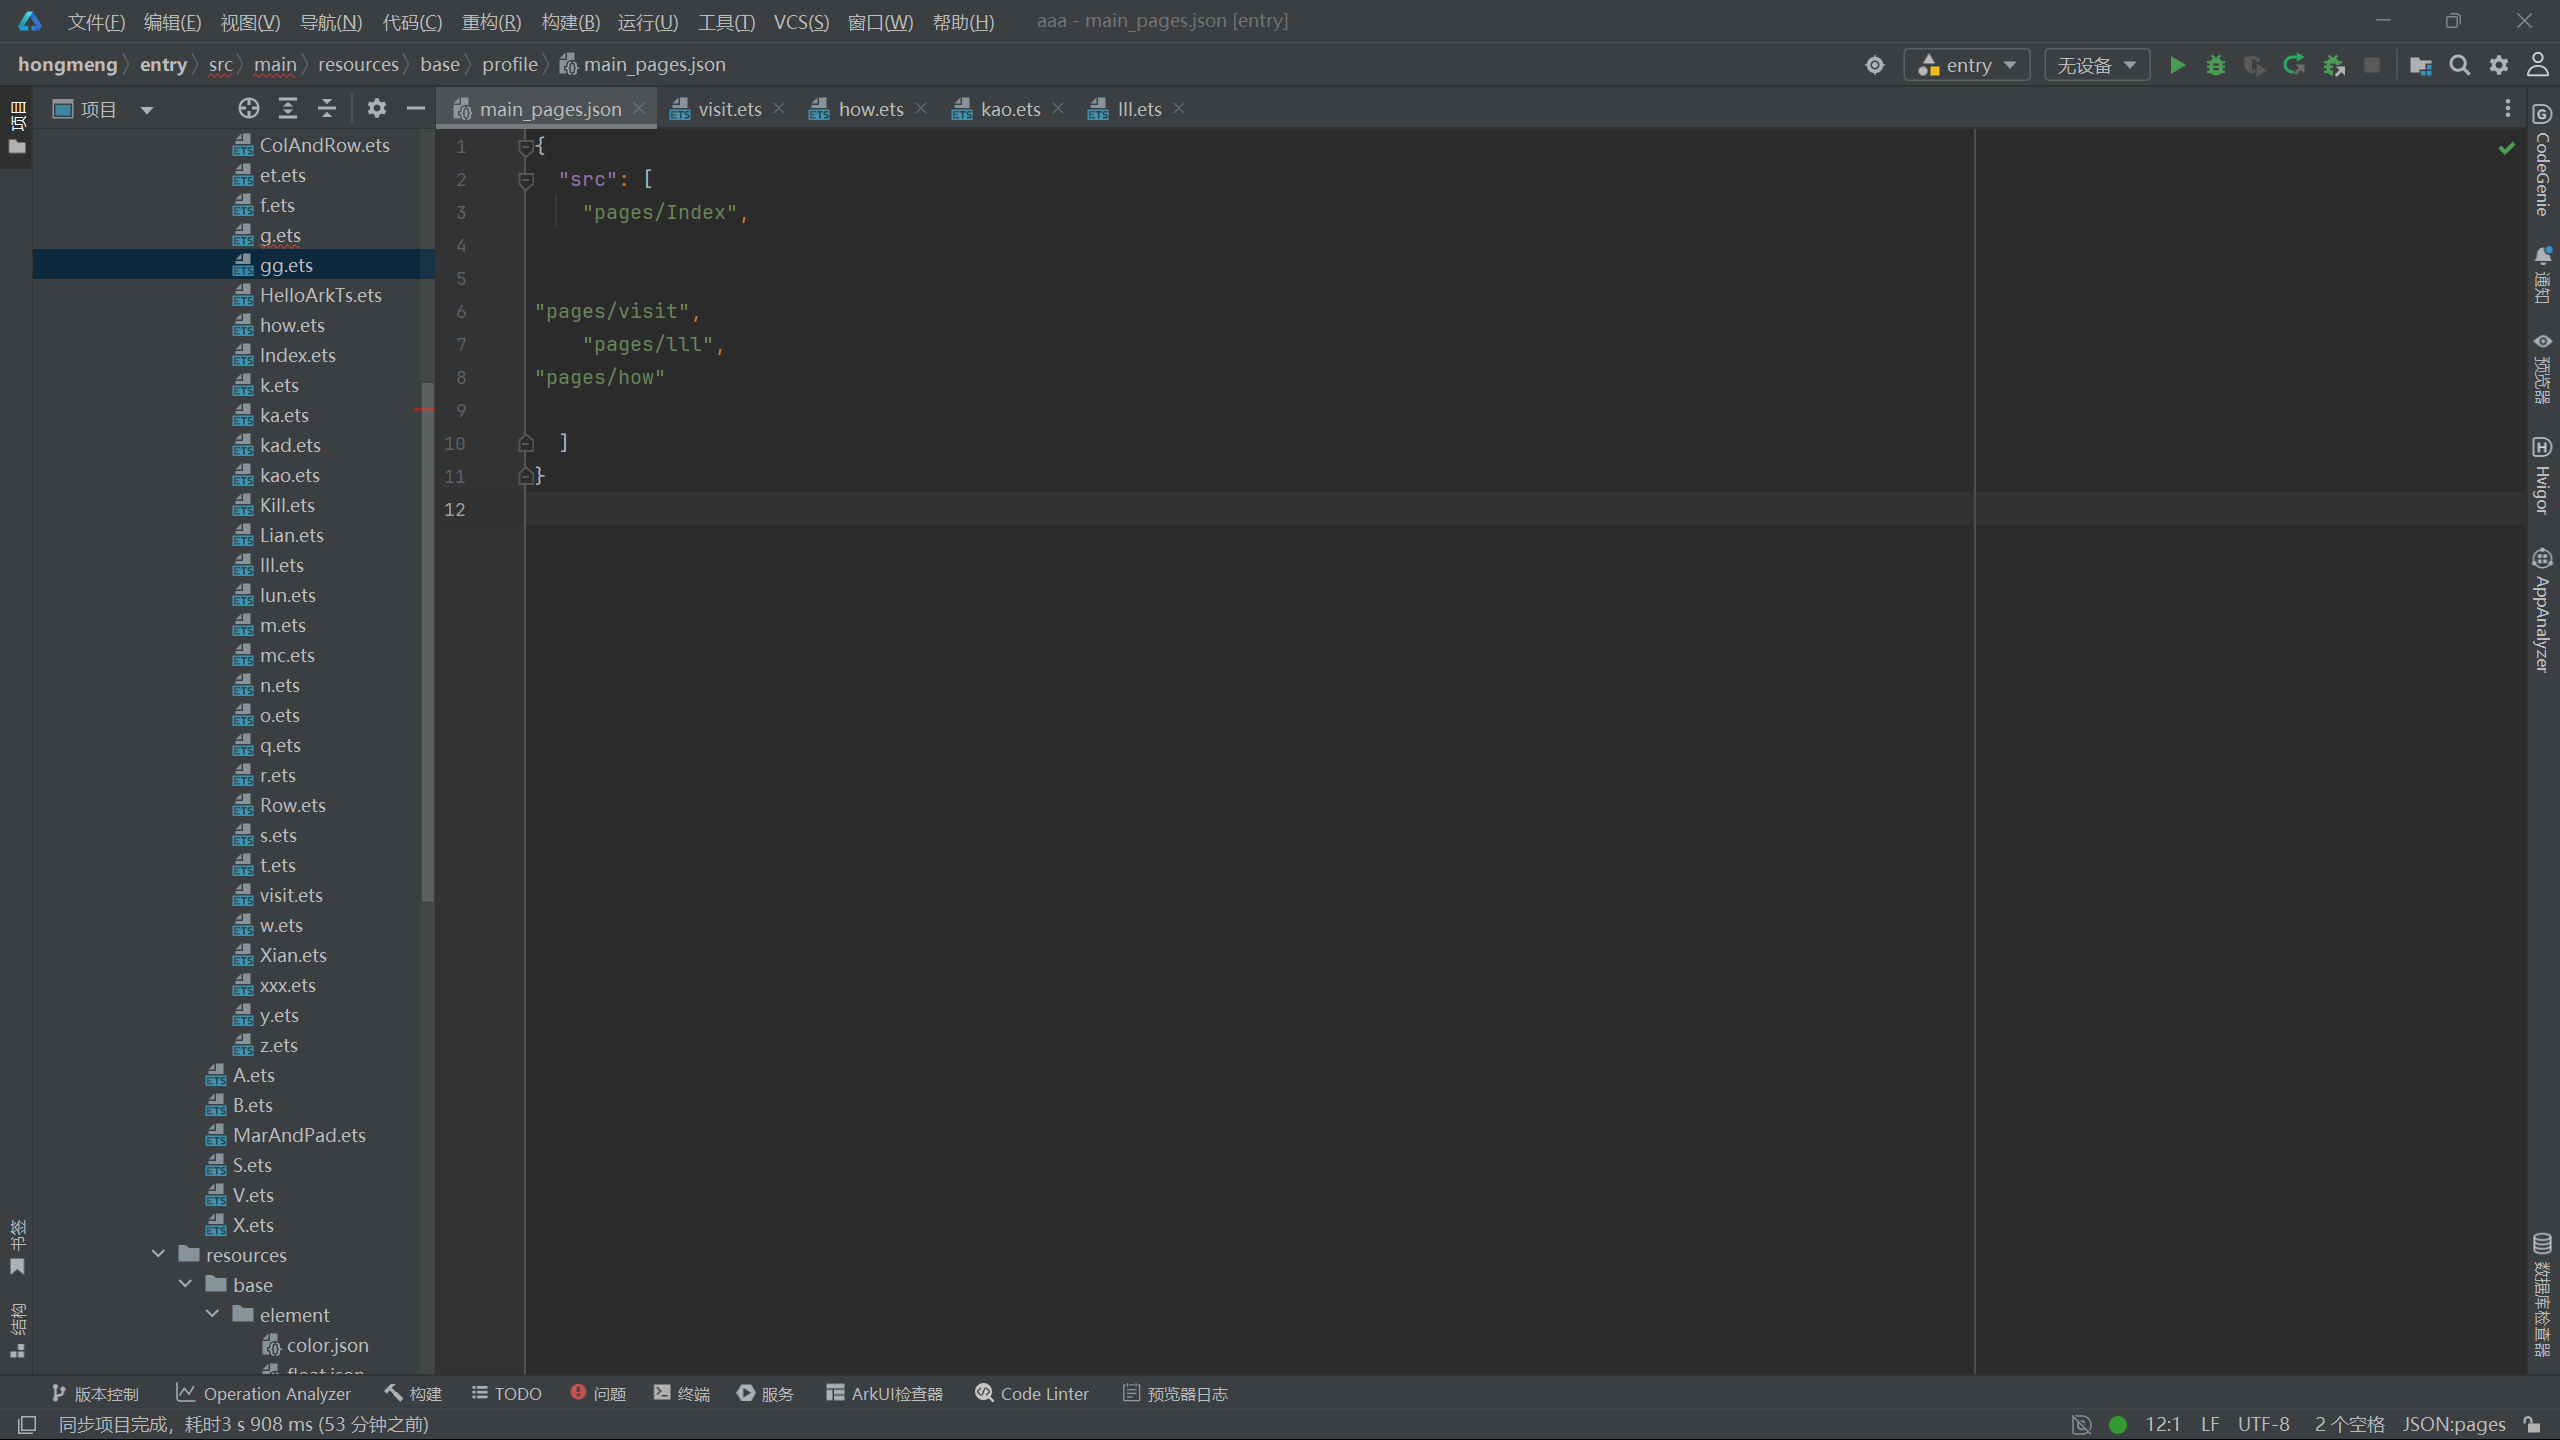
Task: Open editor tabs more-options menu
Action: tap(2507, 108)
